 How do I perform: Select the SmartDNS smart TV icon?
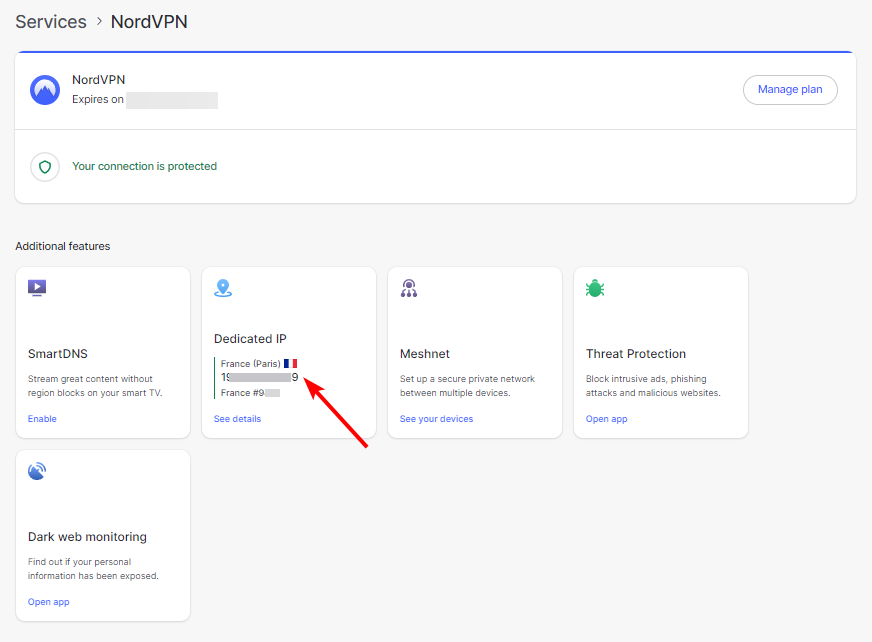[x=37, y=287]
